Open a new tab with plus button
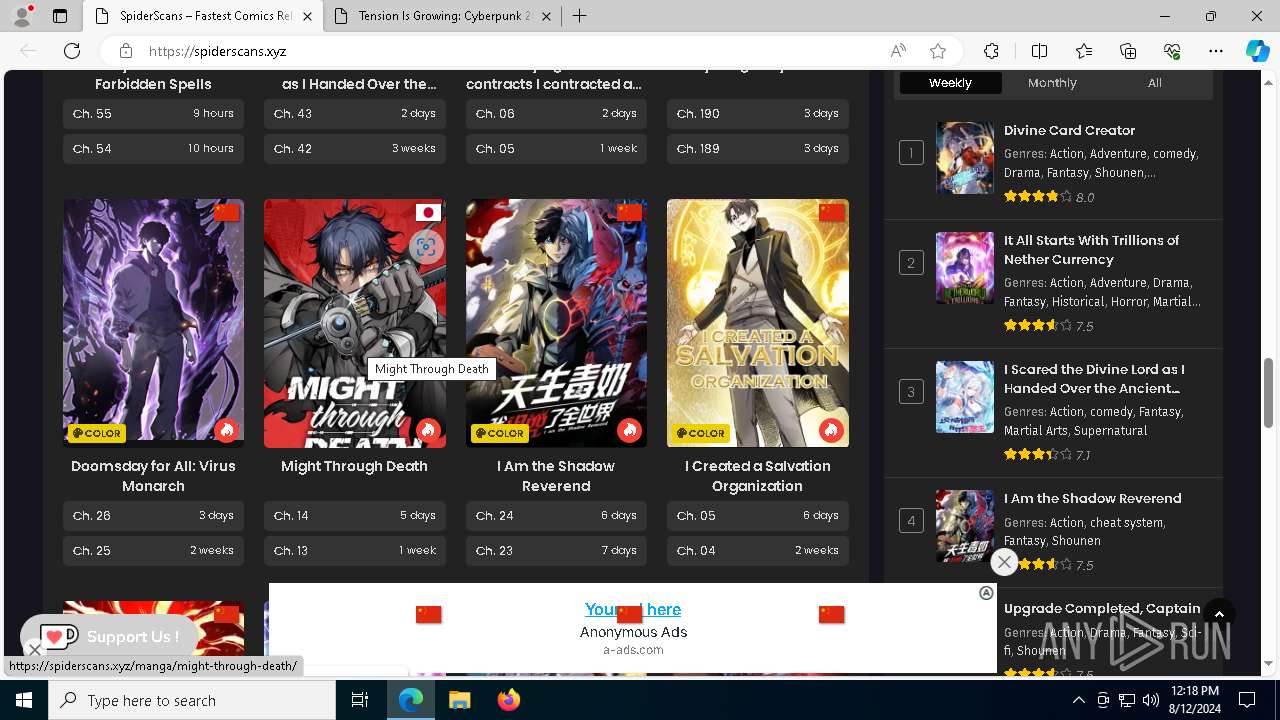This screenshot has width=1280, height=720. (x=579, y=16)
